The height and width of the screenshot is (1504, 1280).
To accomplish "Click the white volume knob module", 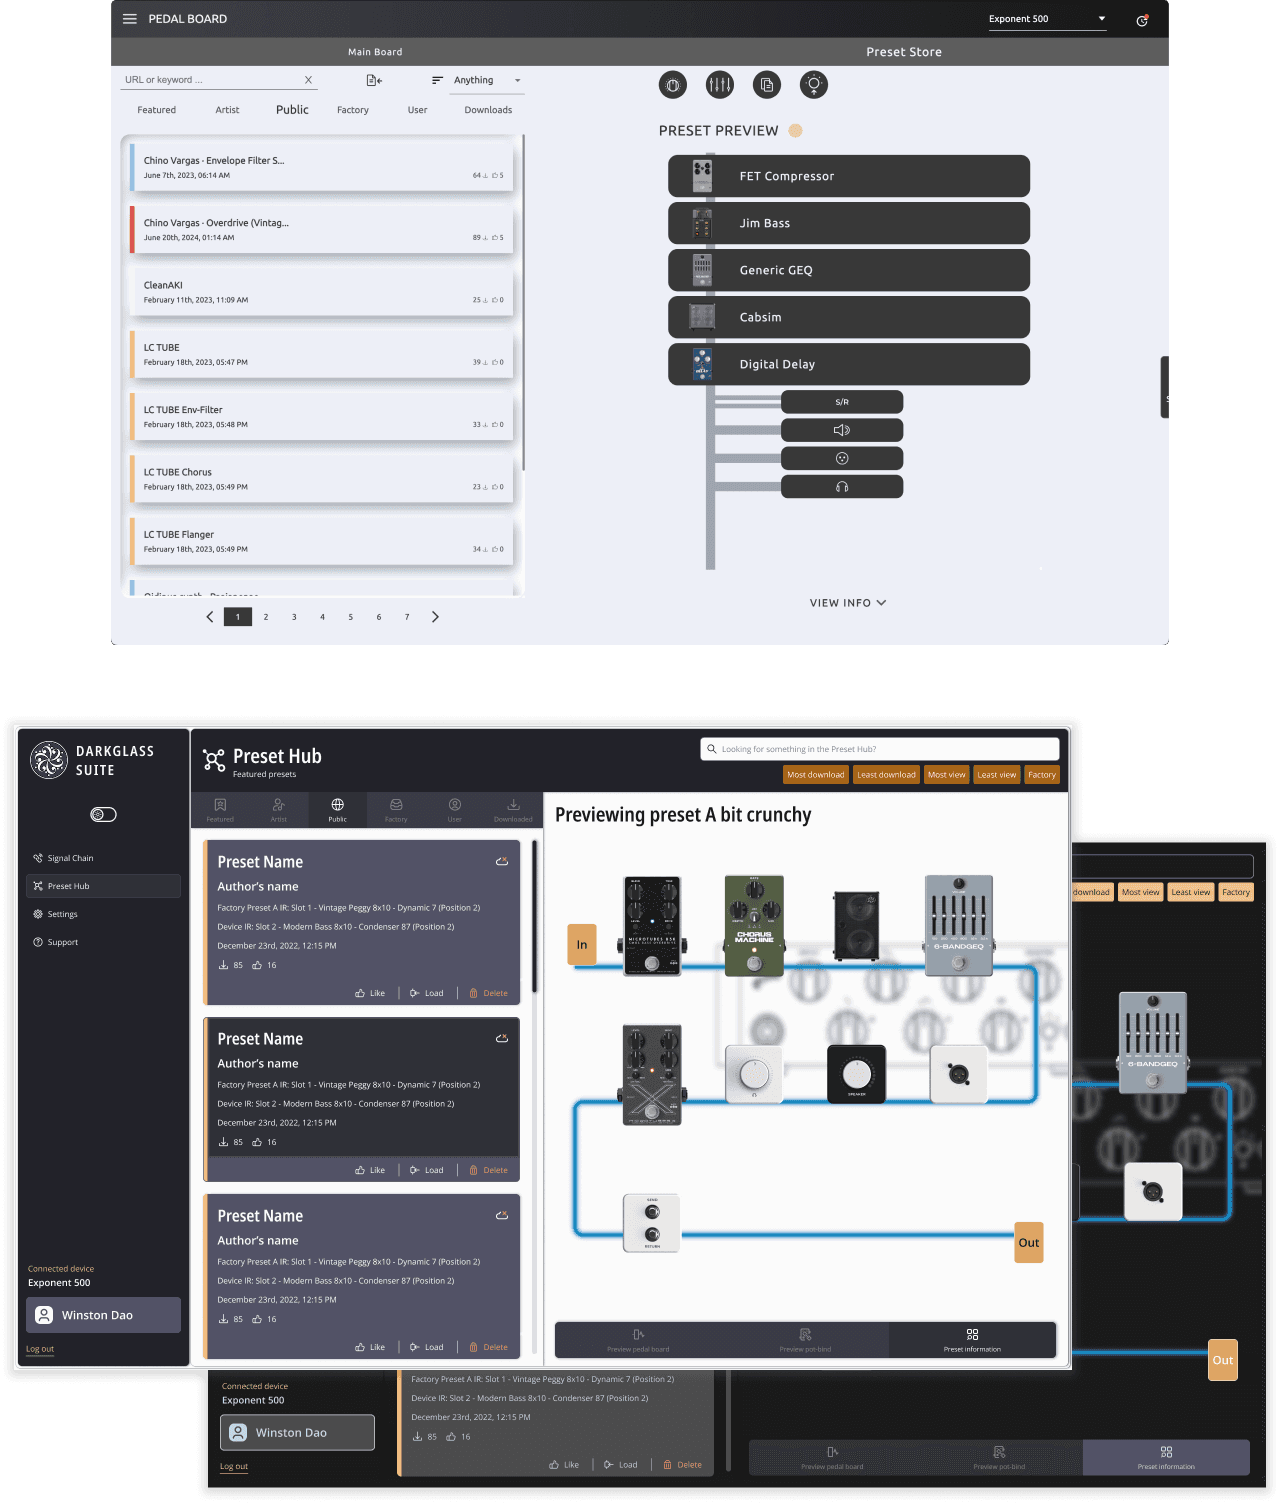I will 754,1074.
